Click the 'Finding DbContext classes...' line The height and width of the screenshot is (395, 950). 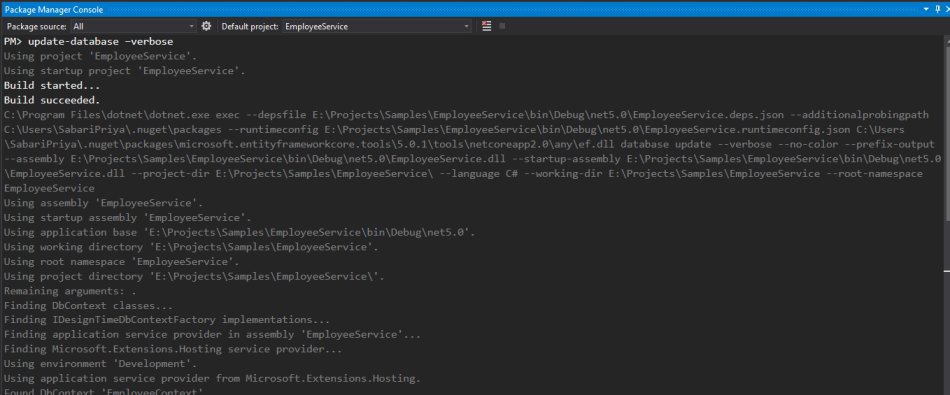[88, 305]
